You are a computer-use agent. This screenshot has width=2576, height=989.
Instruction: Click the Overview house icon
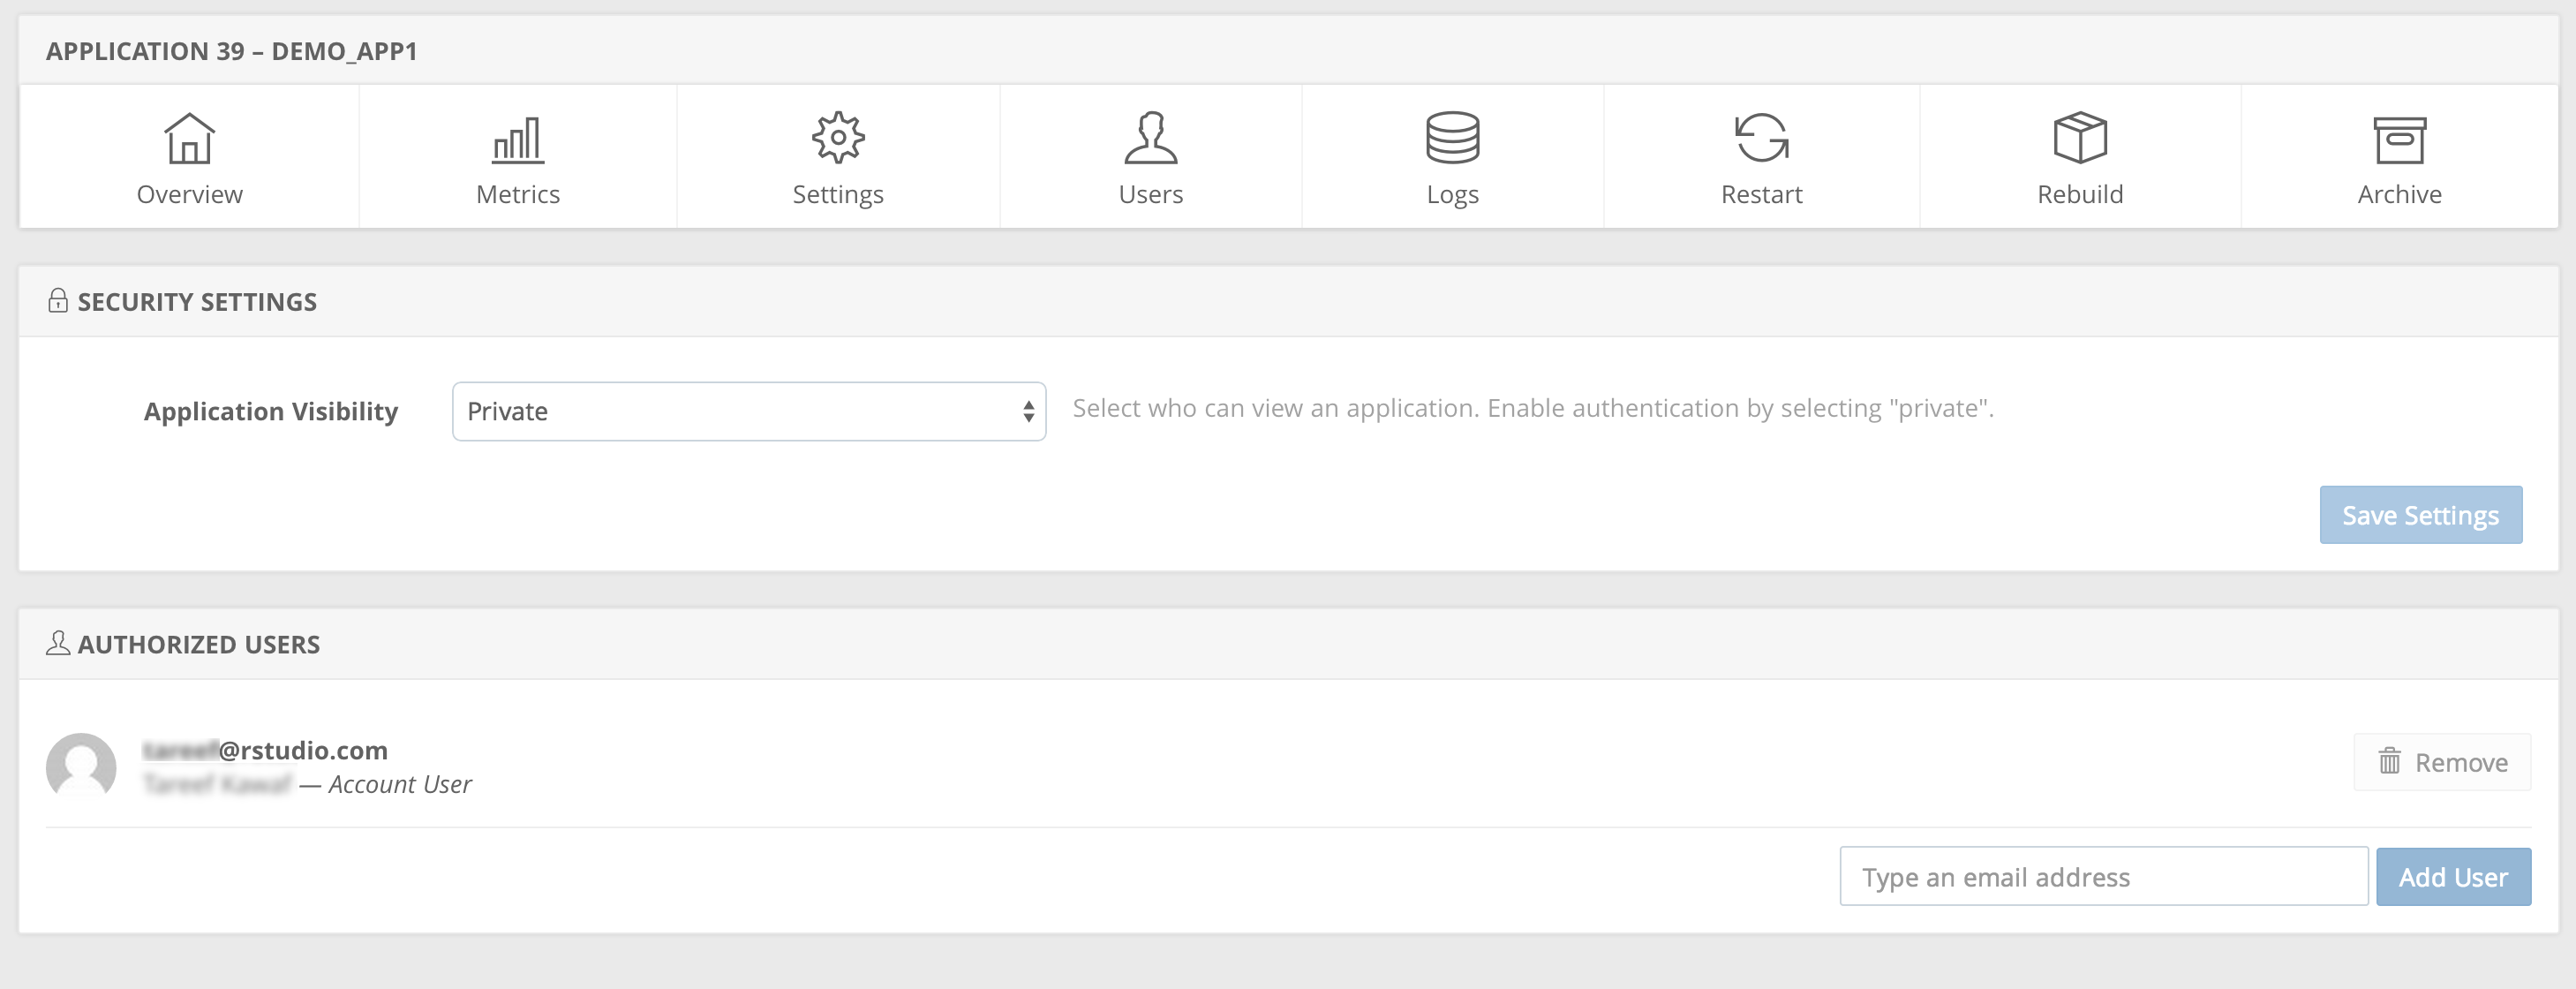click(x=189, y=138)
